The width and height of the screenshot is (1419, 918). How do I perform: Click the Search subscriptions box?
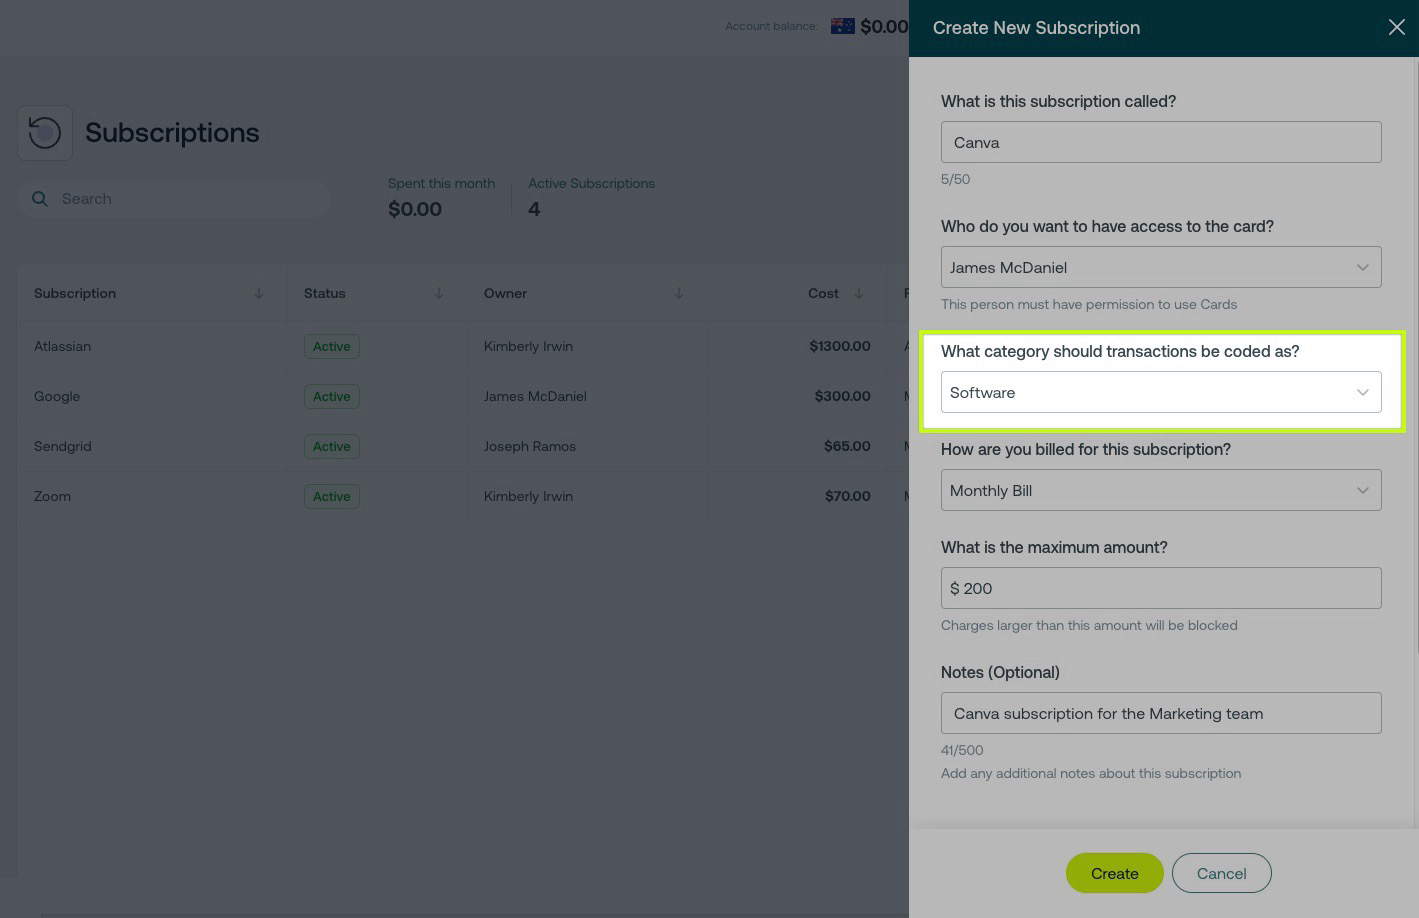click(x=190, y=199)
